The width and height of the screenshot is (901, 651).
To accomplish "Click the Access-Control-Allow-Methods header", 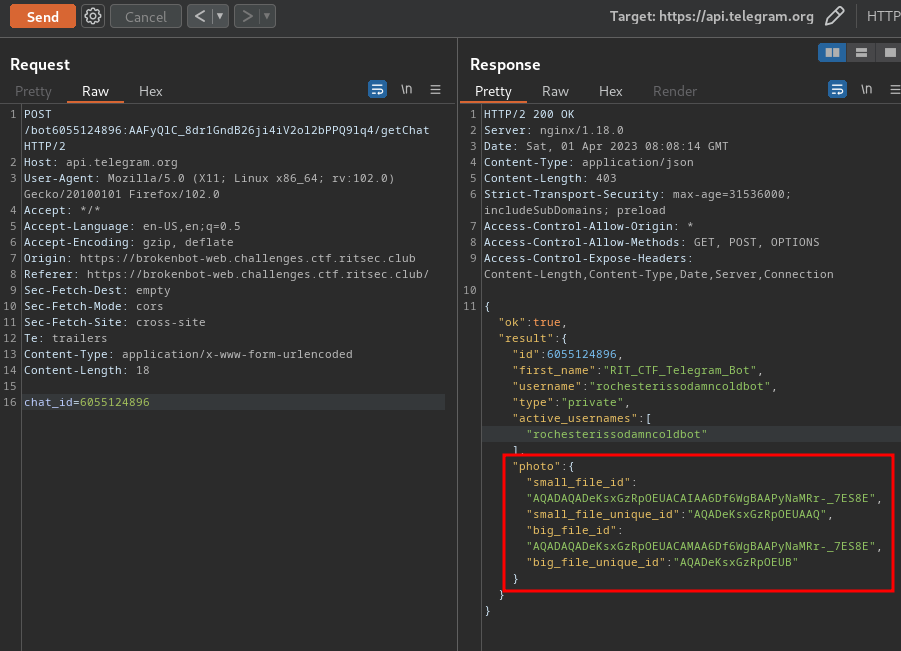I will [x=652, y=242].
